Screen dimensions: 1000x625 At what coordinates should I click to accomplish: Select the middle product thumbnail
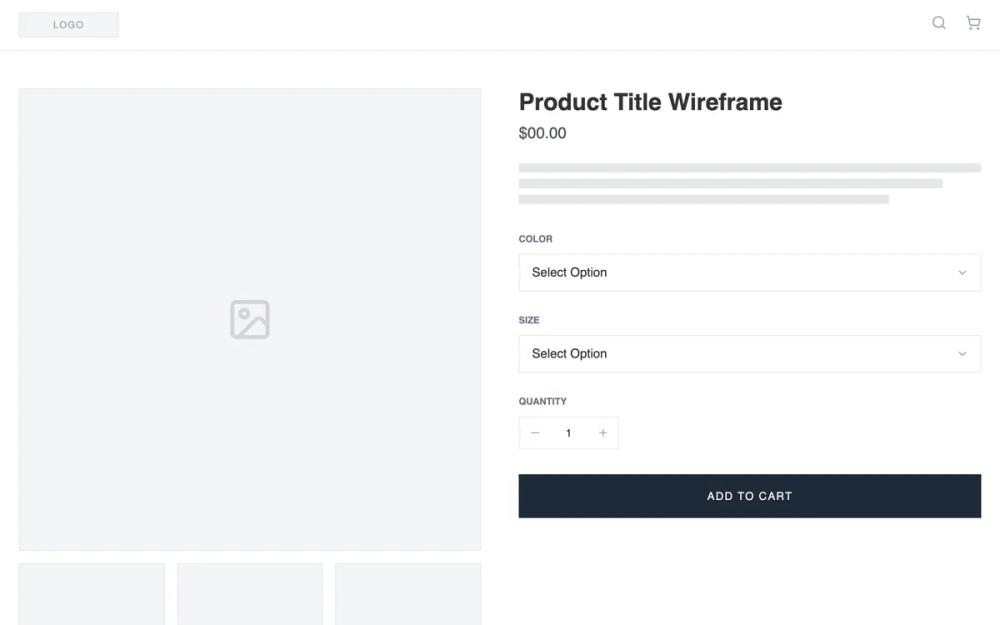250,594
